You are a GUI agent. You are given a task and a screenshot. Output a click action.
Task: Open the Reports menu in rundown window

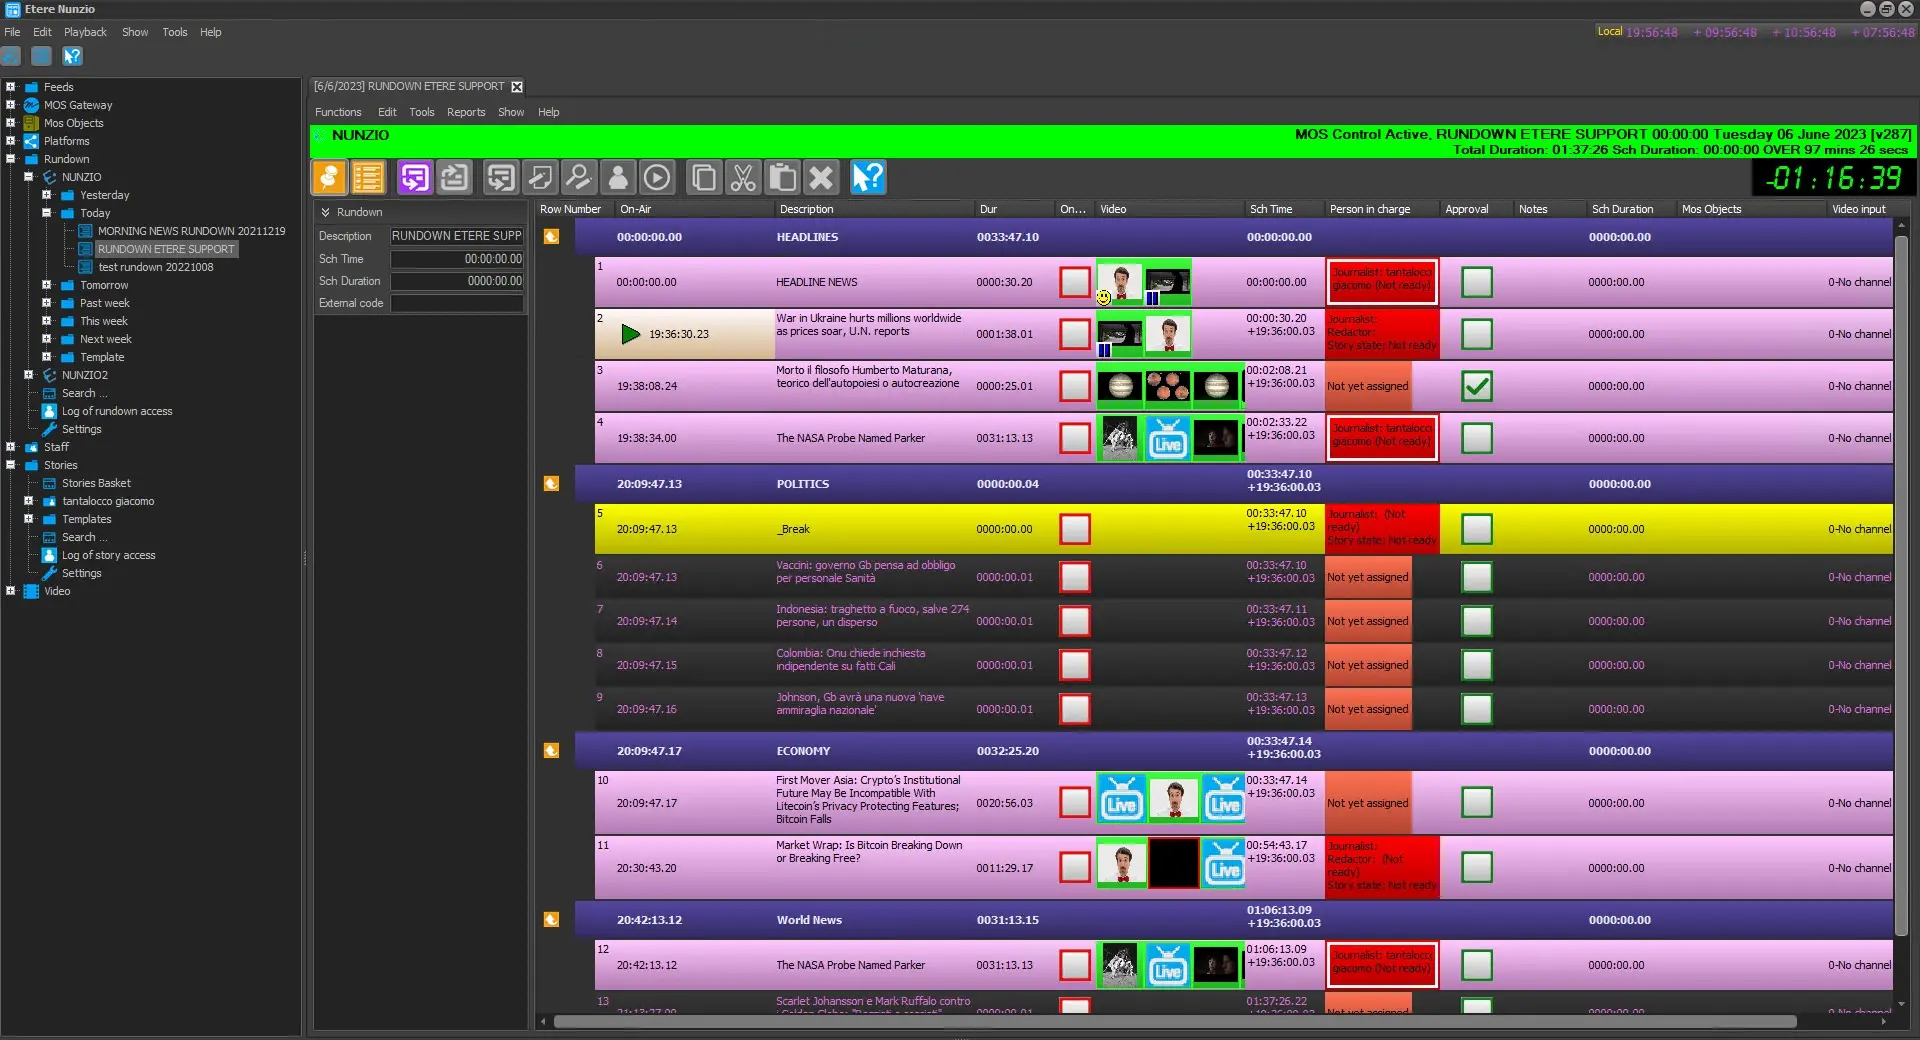tap(465, 112)
